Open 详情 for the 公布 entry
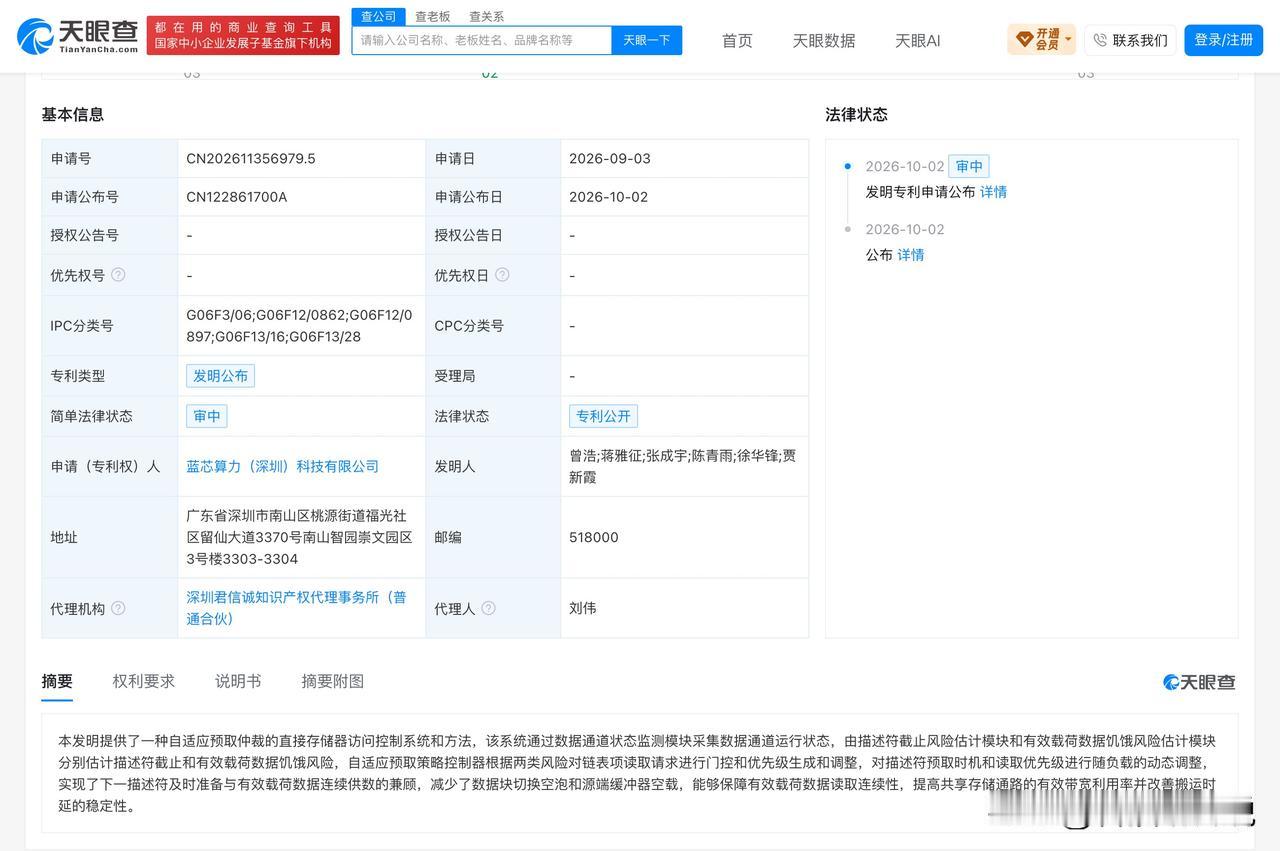Viewport: 1280px width, 851px height. tap(911, 255)
